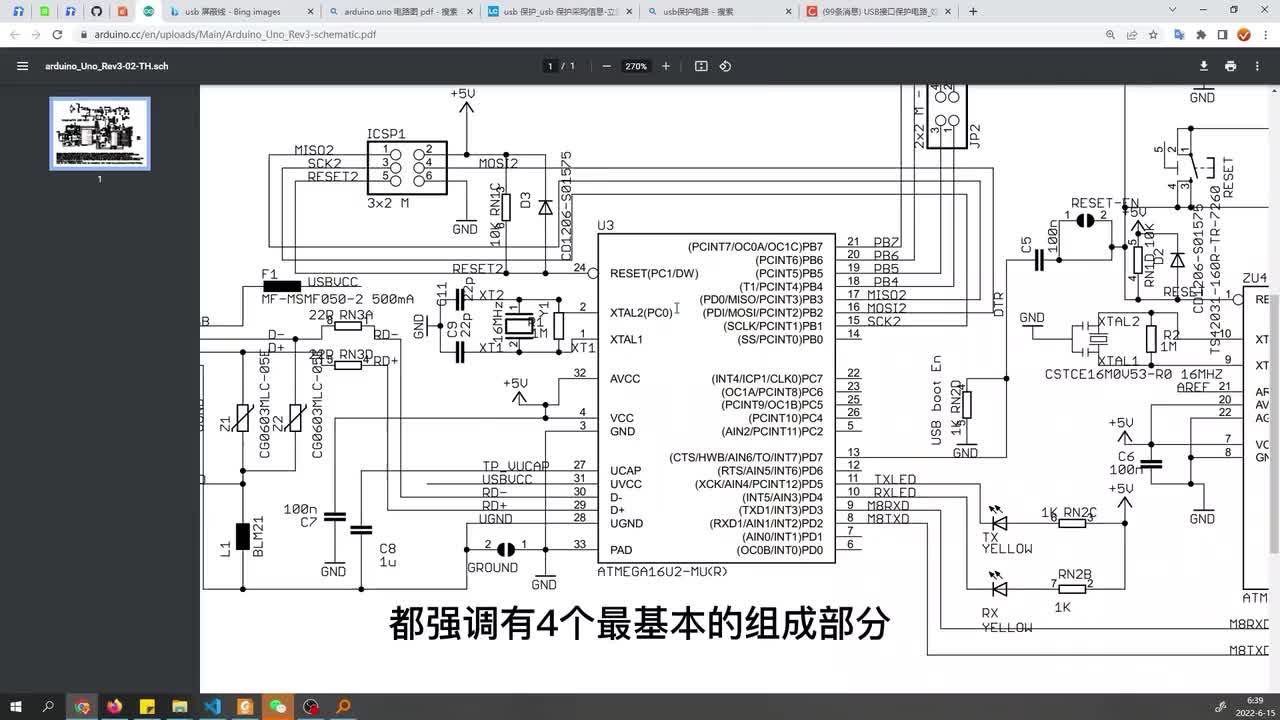Edit the 270% zoom level field
Image resolution: width=1280 pixels, height=720 pixels.
pos(636,66)
